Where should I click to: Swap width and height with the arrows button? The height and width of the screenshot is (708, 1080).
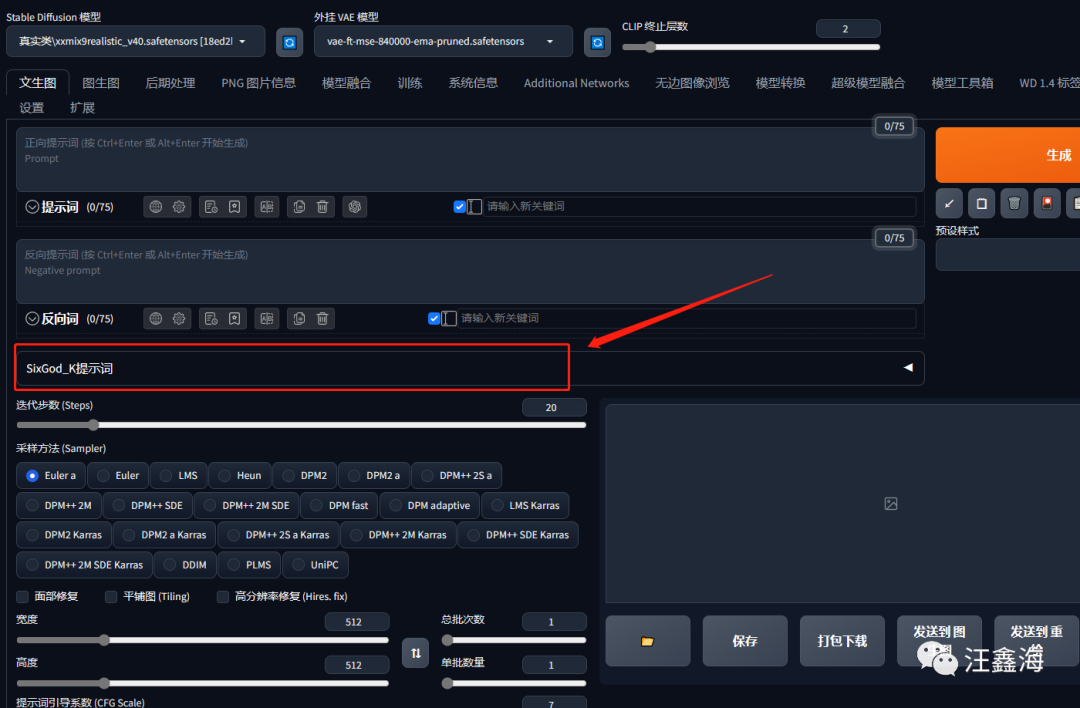pyautogui.click(x=415, y=653)
